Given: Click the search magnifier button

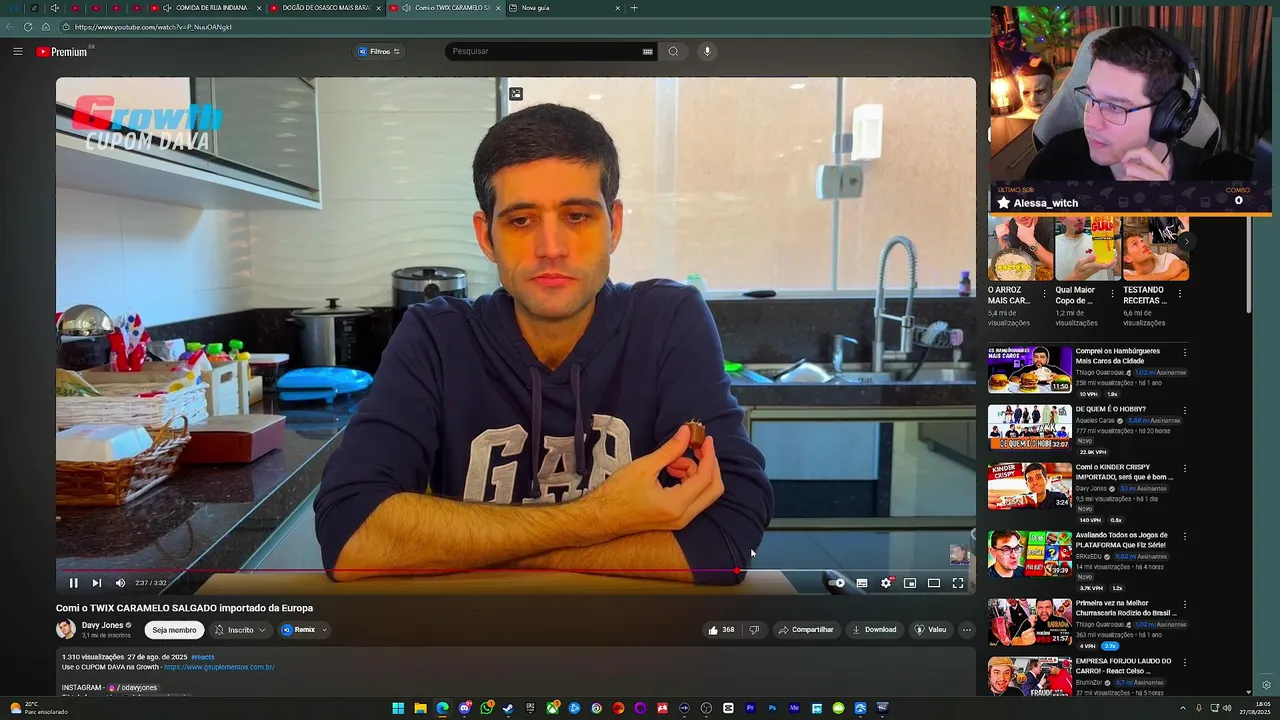Looking at the screenshot, I should click(x=673, y=51).
